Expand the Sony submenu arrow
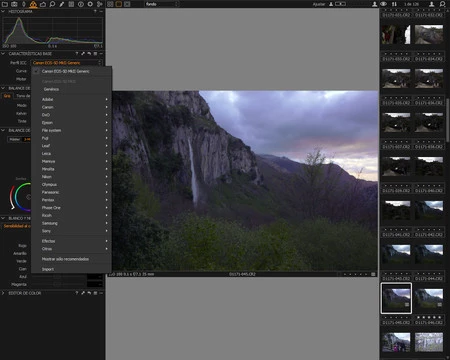 click(x=107, y=231)
